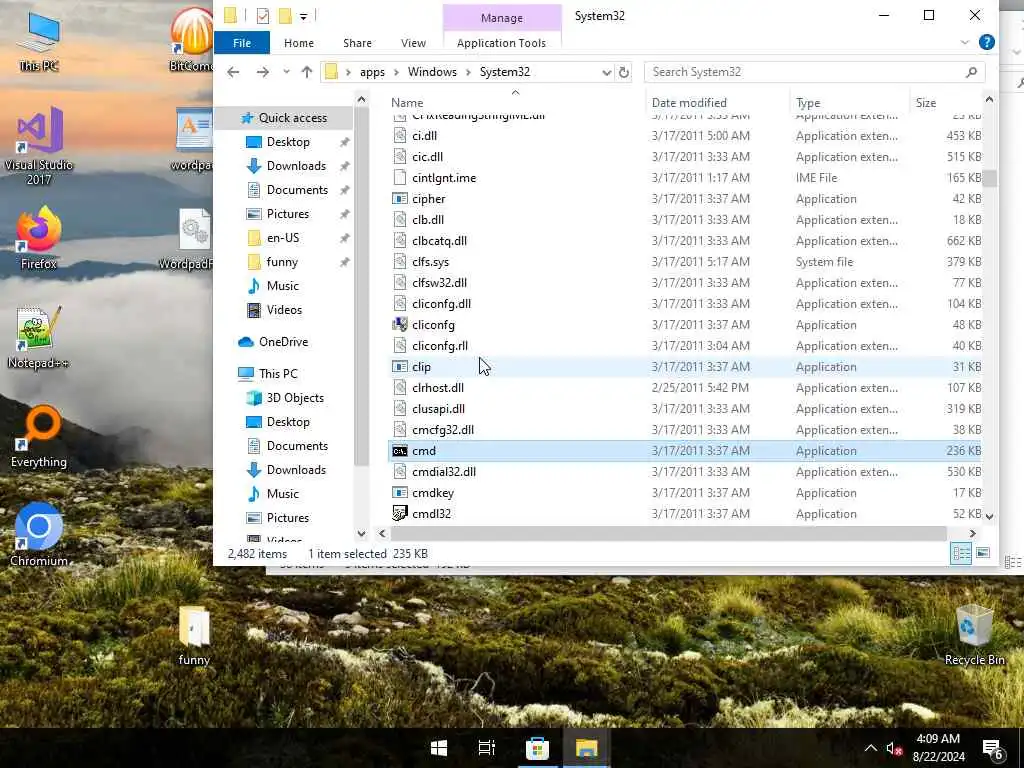Click the muted volume tray icon
The image size is (1024, 768).
(x=893, y=749)
